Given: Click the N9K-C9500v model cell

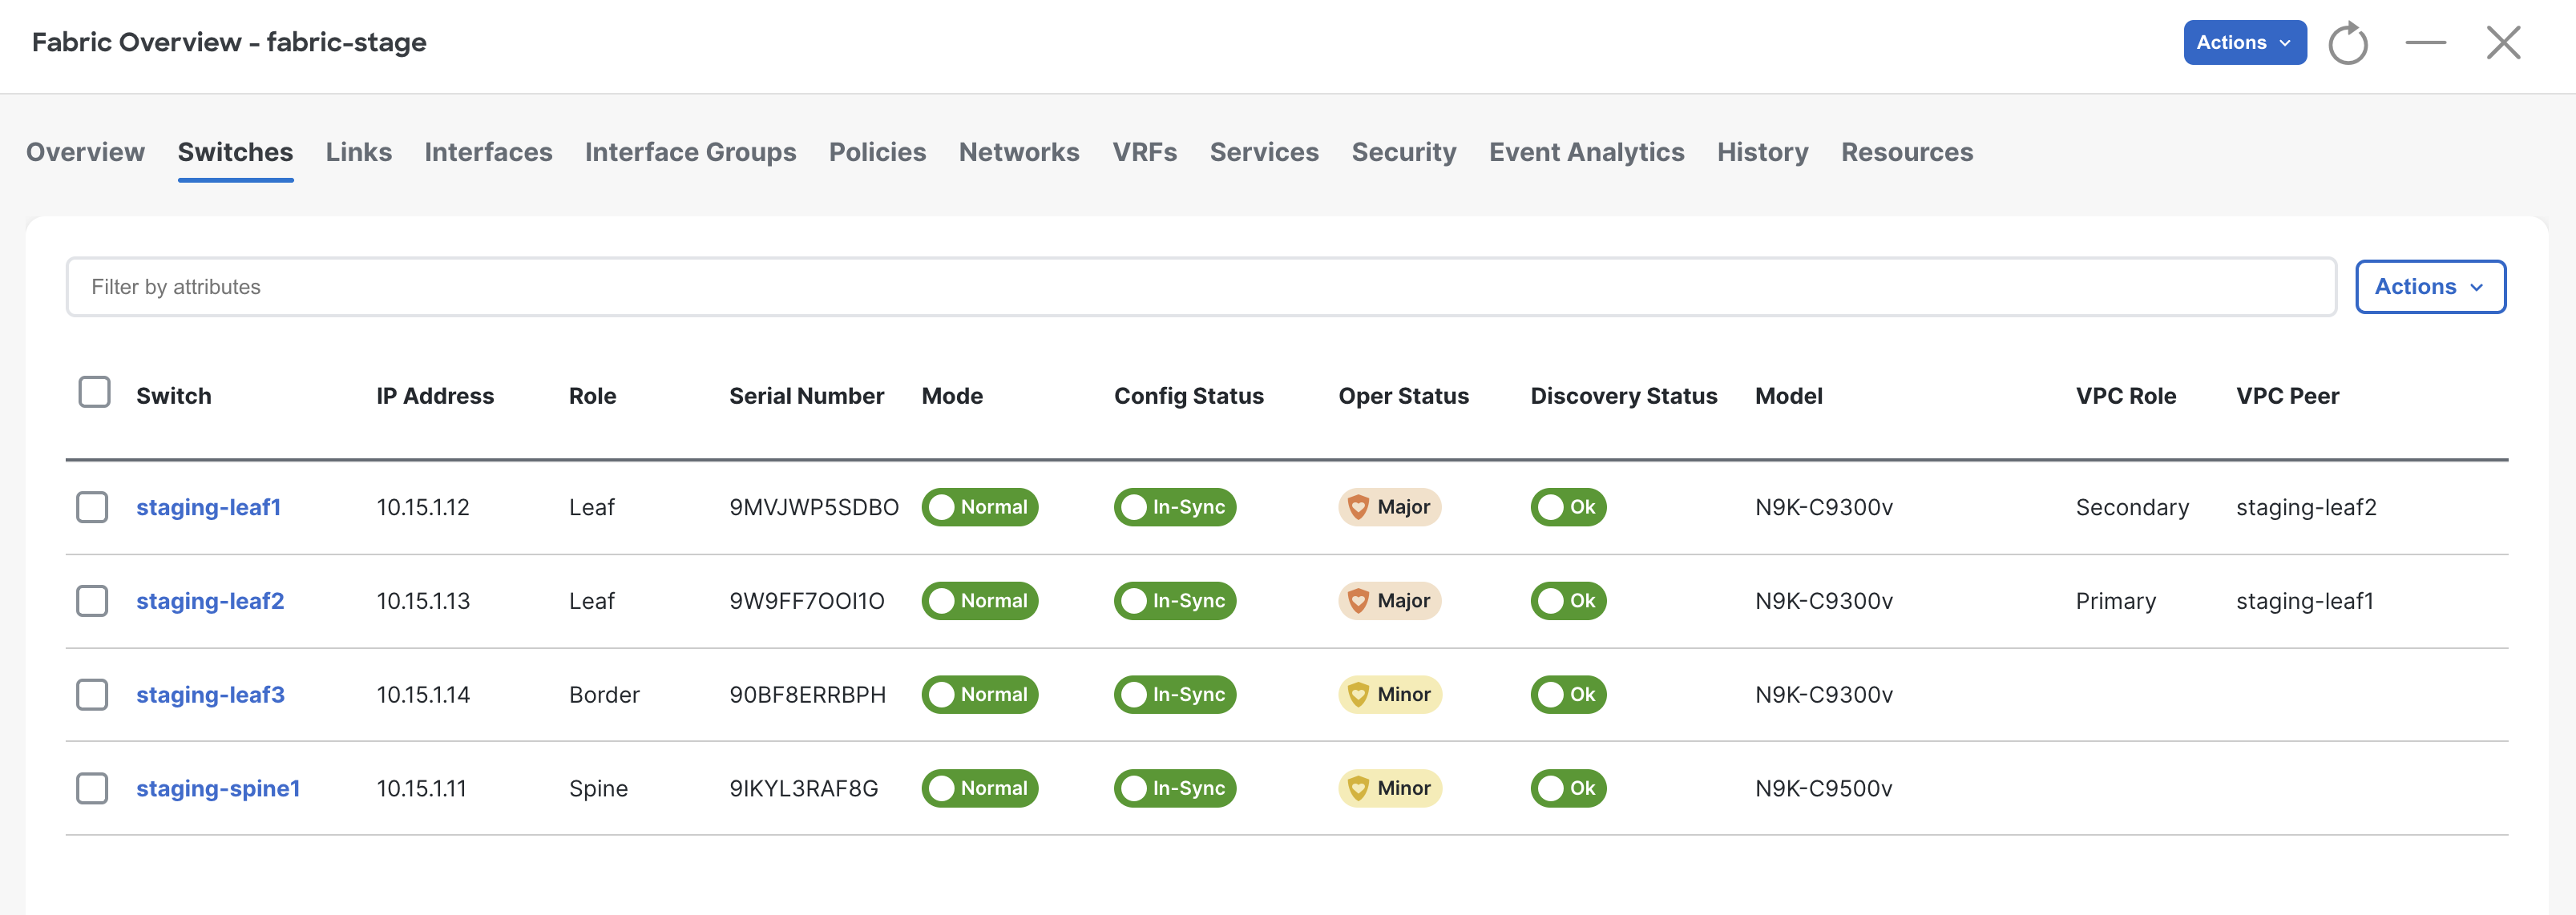Looking at the screenshot, I should tap(1823, 788).
